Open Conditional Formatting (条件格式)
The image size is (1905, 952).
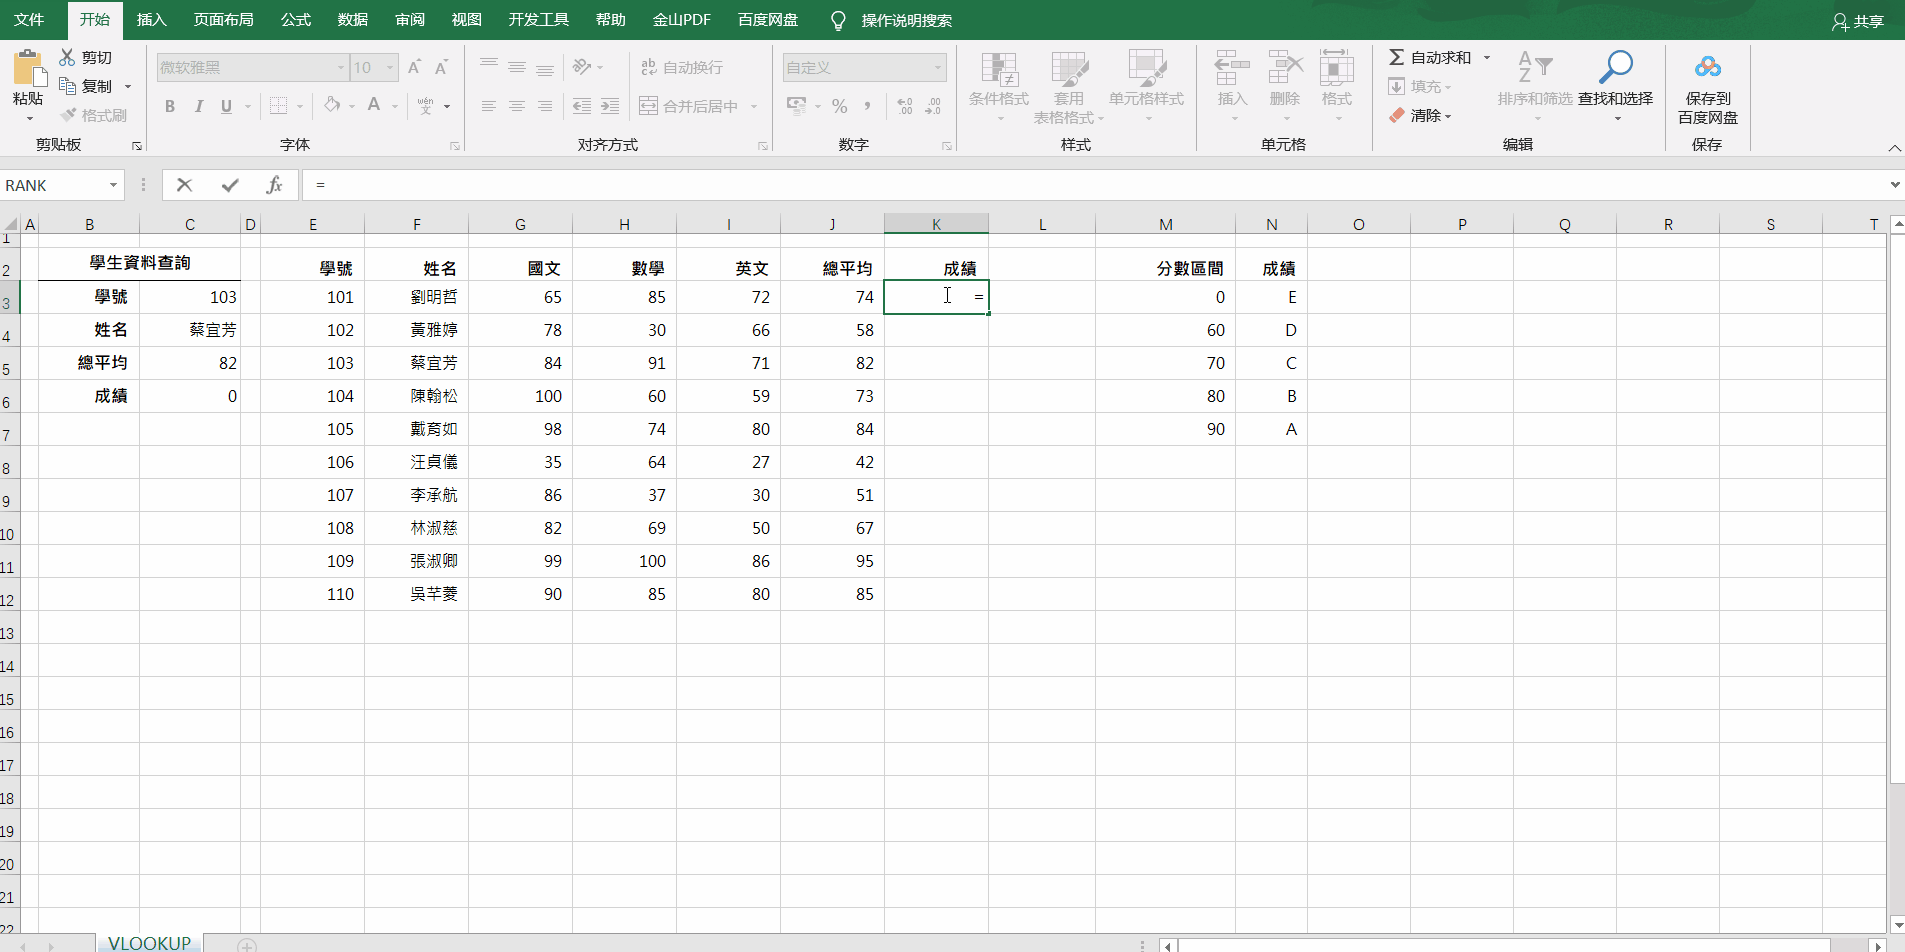[x=999, y=86]
